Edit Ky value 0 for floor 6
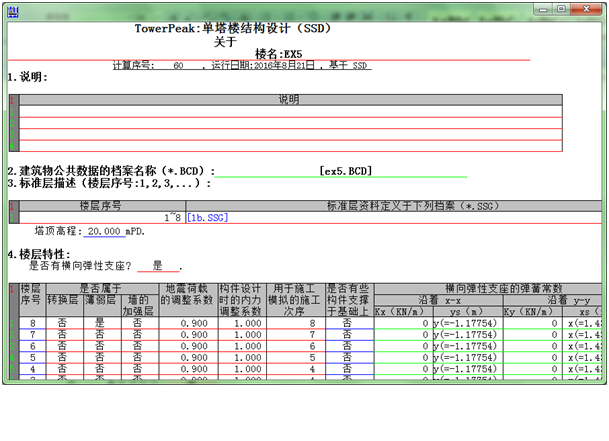This screenshot has height=441, width=609. coord(533,346)
